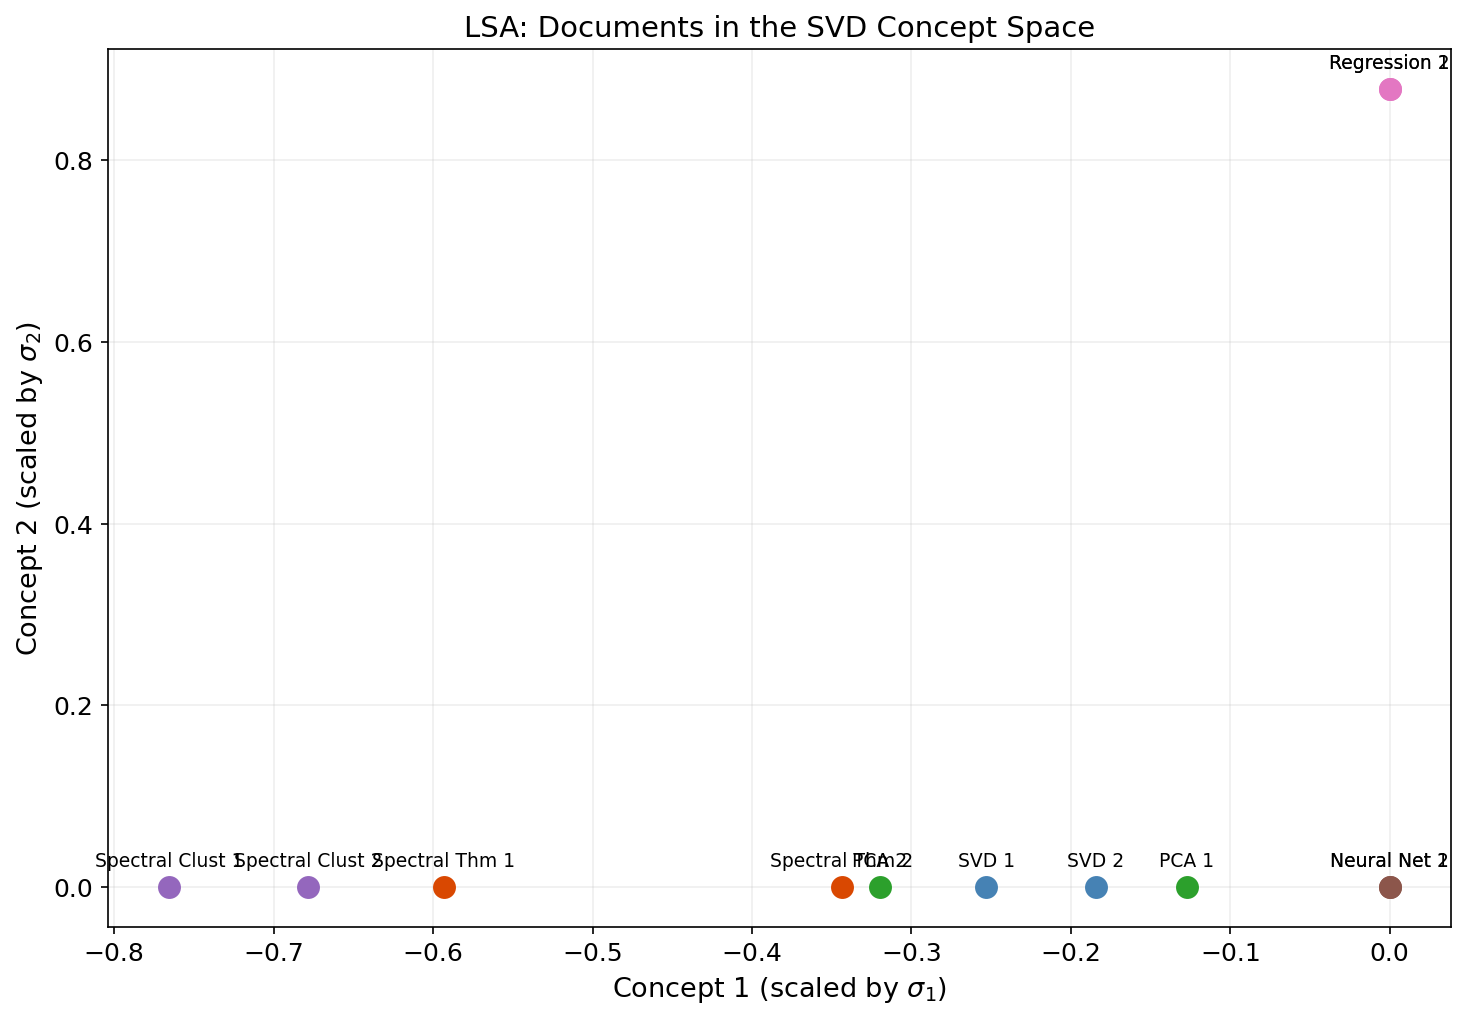The image size is (1465, 1019).
Task: Click the Spectral Thm 2 marker
Action: [x=841, y=886]
